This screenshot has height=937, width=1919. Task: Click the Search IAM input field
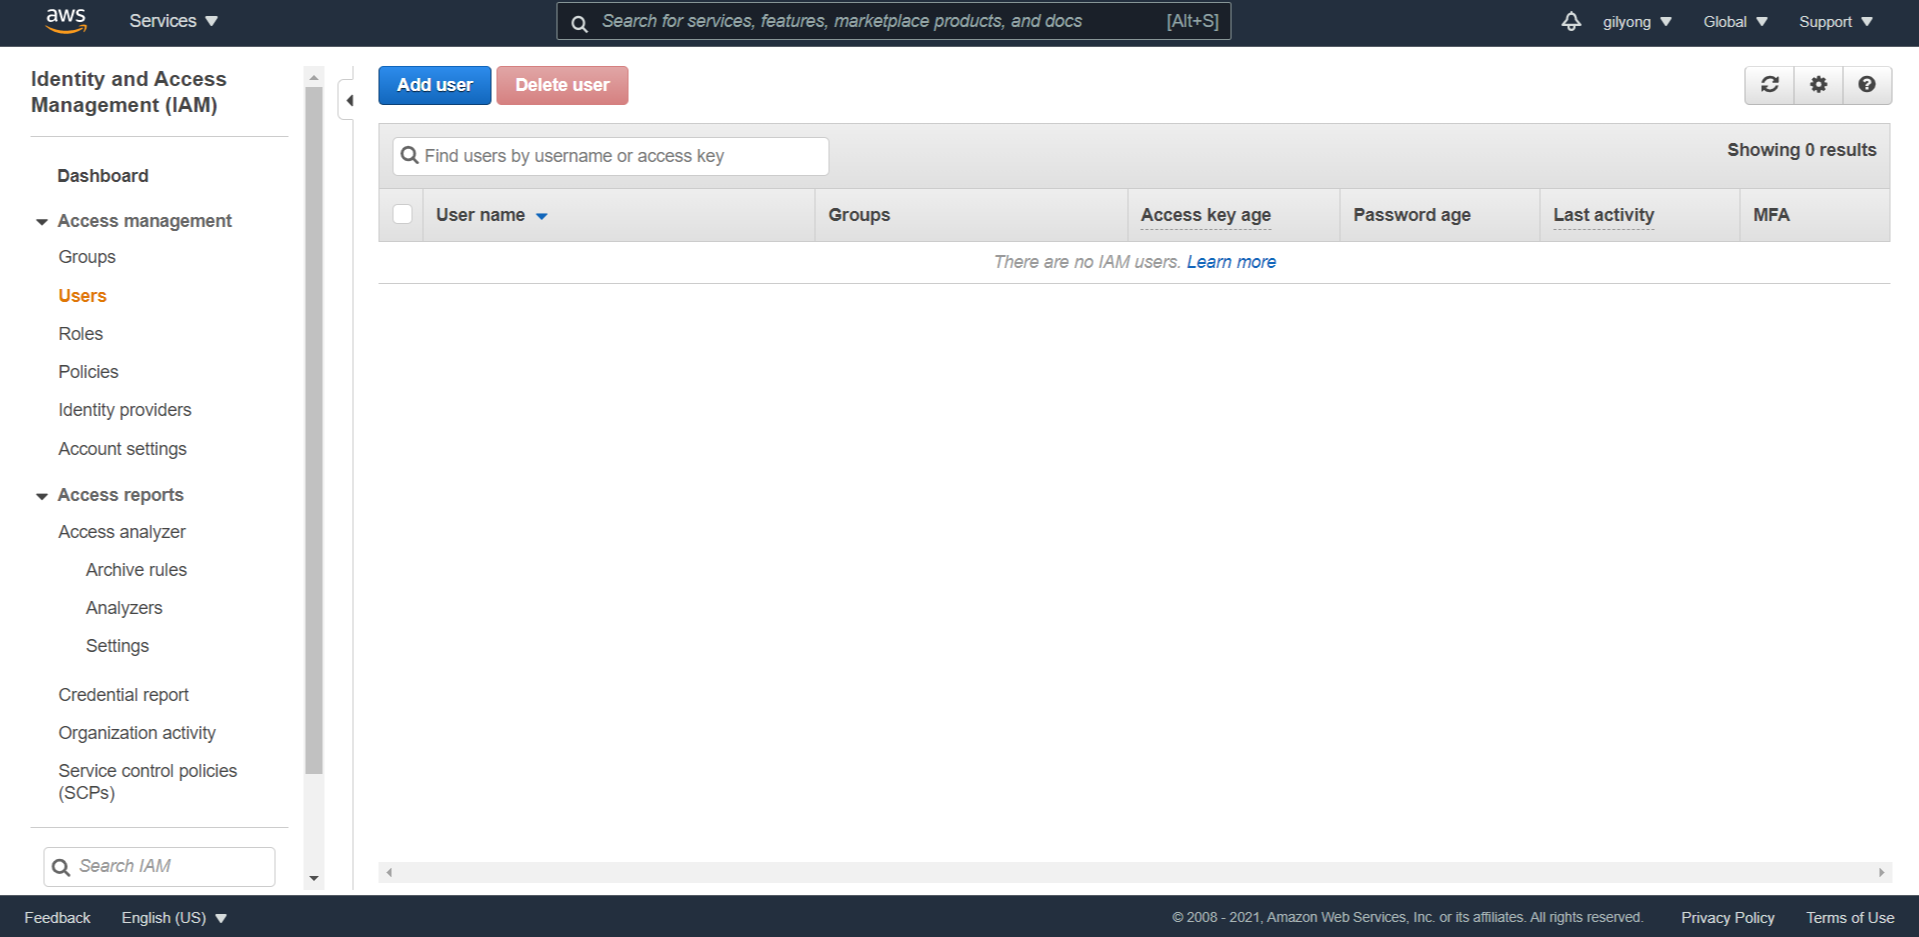click(159, 867)
